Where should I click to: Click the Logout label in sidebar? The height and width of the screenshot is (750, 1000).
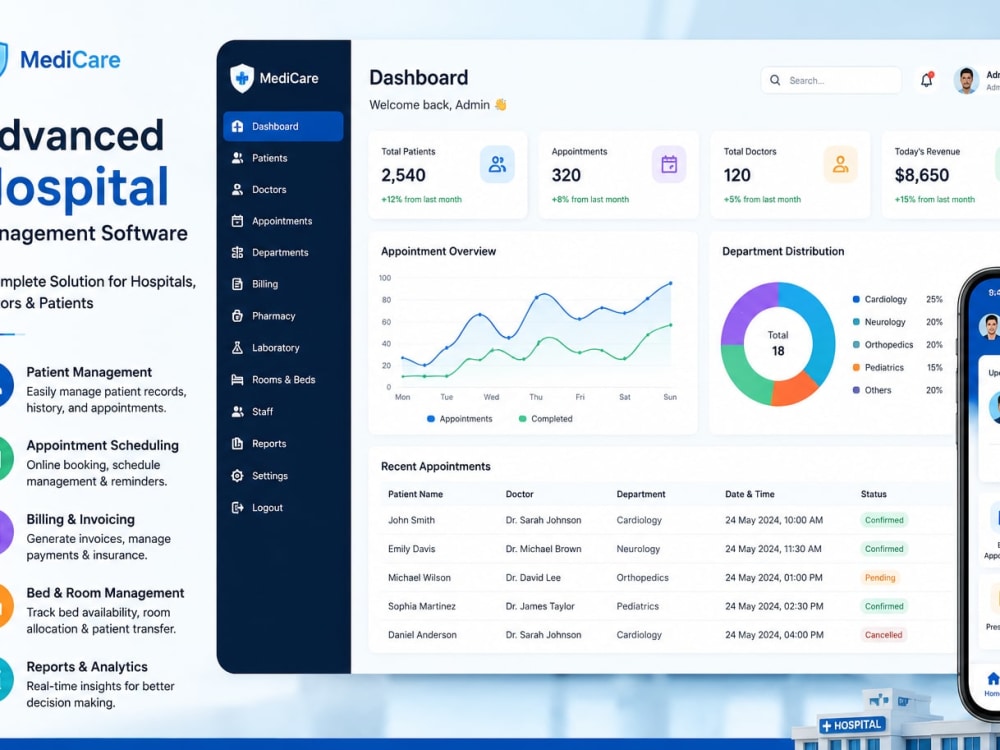pyautogui.click(x=267, y=508)
